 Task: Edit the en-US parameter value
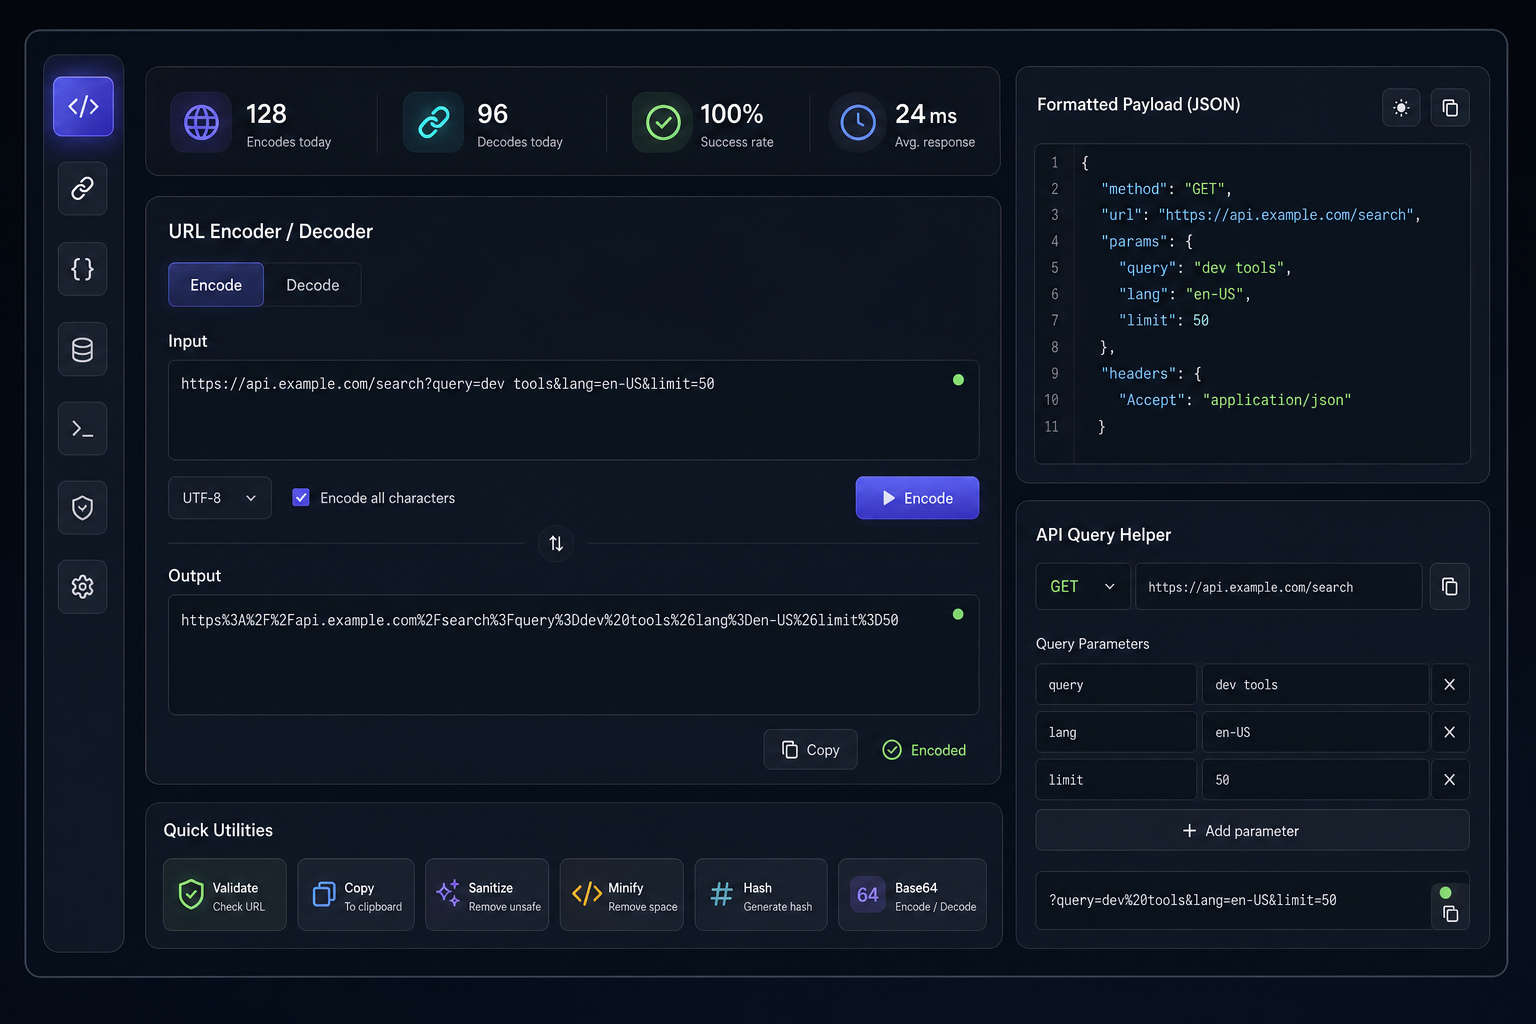(1315, 732)
